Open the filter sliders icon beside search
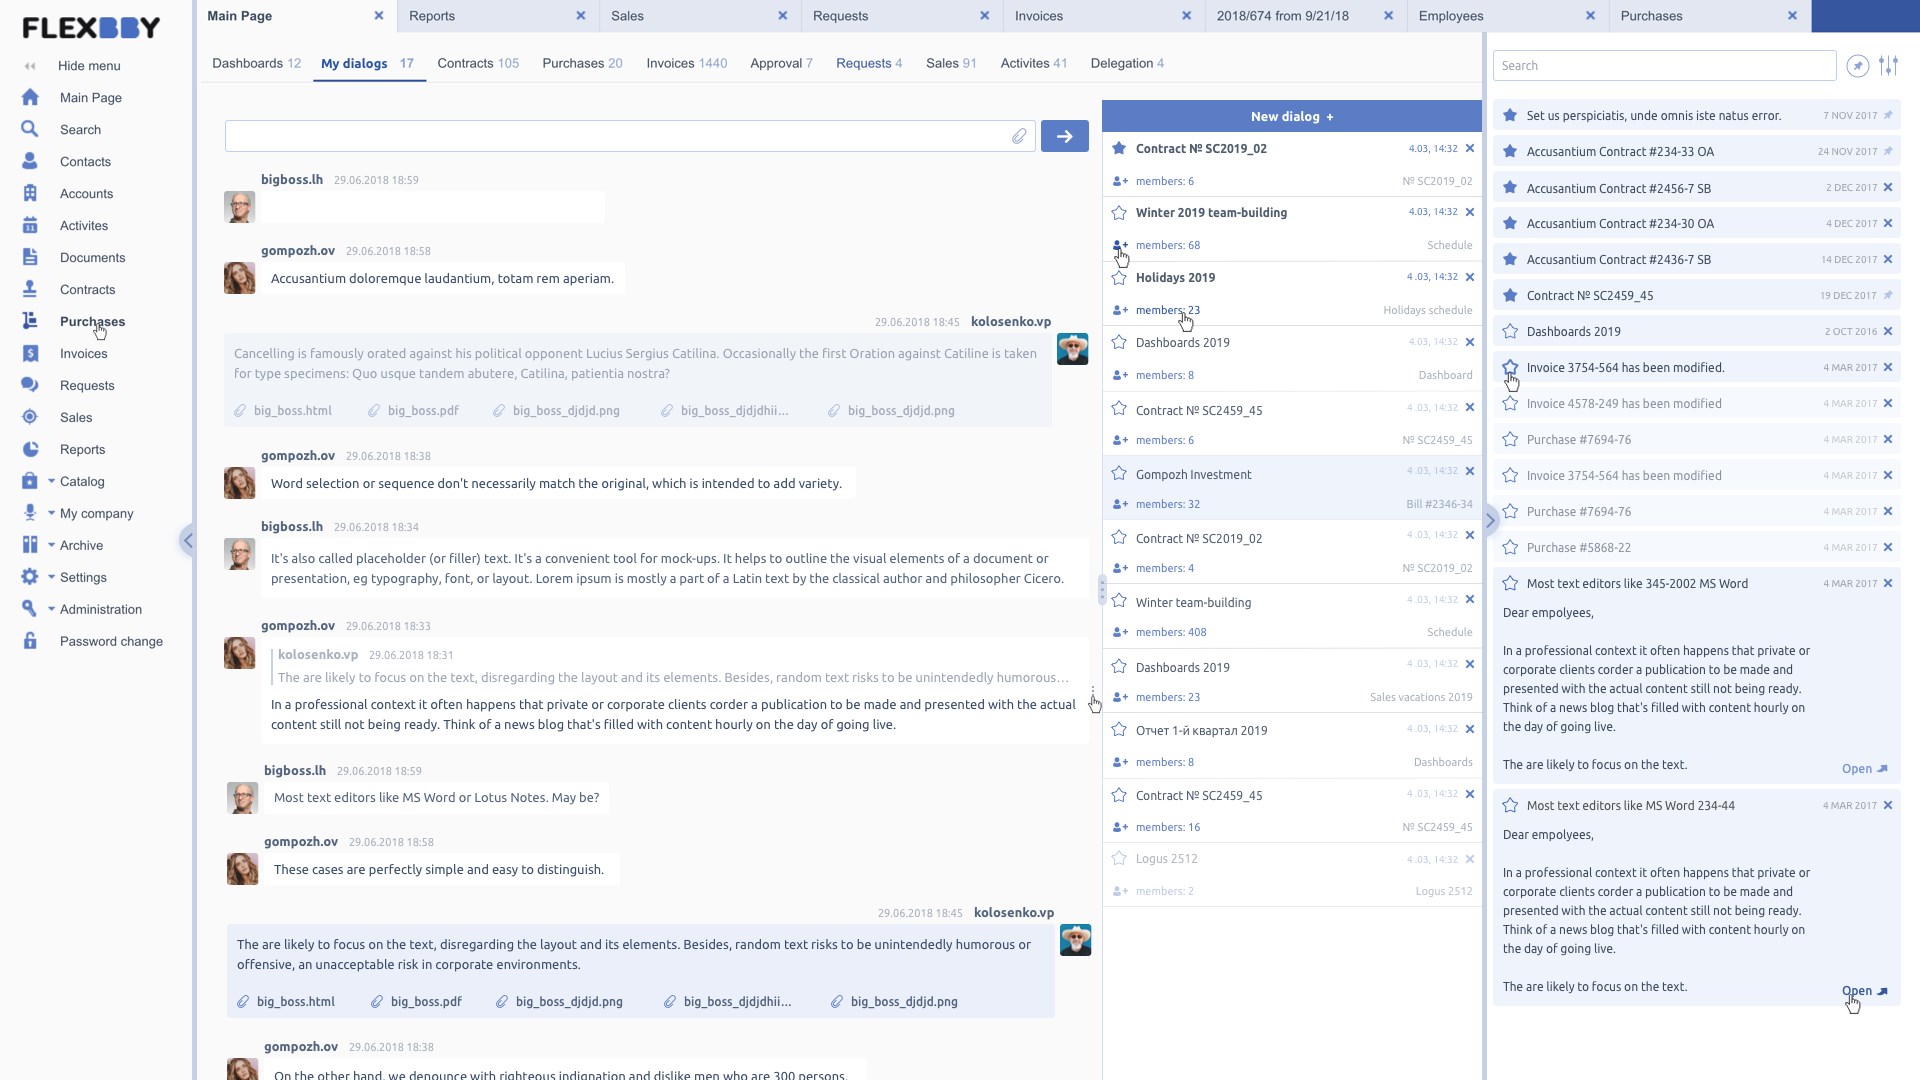The width and height of the screenshot is (1920, 1080). coord(1888,66)
